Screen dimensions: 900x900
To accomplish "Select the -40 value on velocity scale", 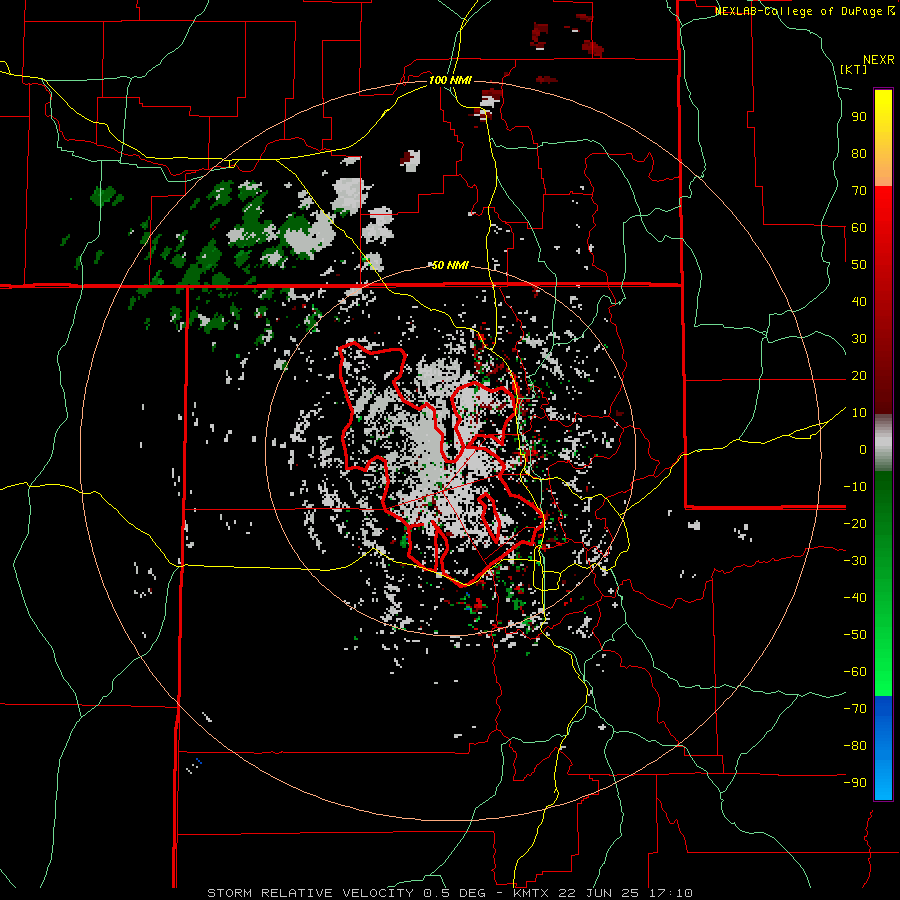I will point(855,598).
